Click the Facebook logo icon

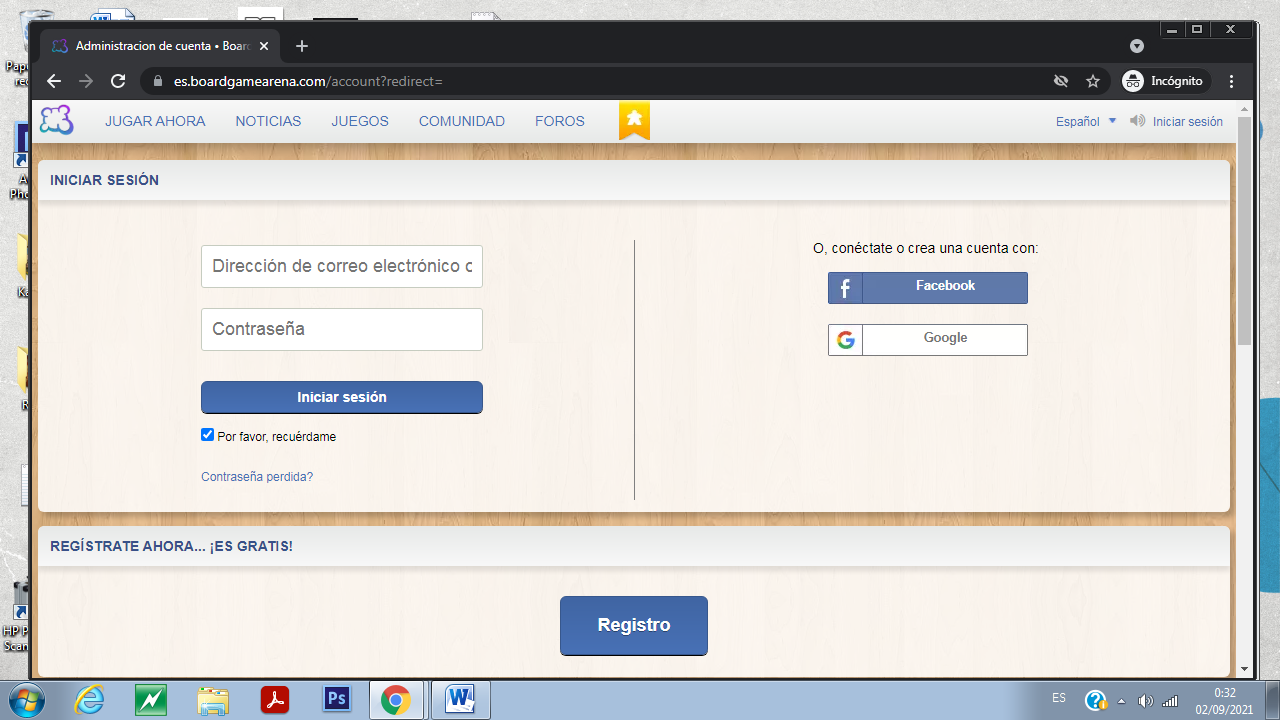click(845, 288)
